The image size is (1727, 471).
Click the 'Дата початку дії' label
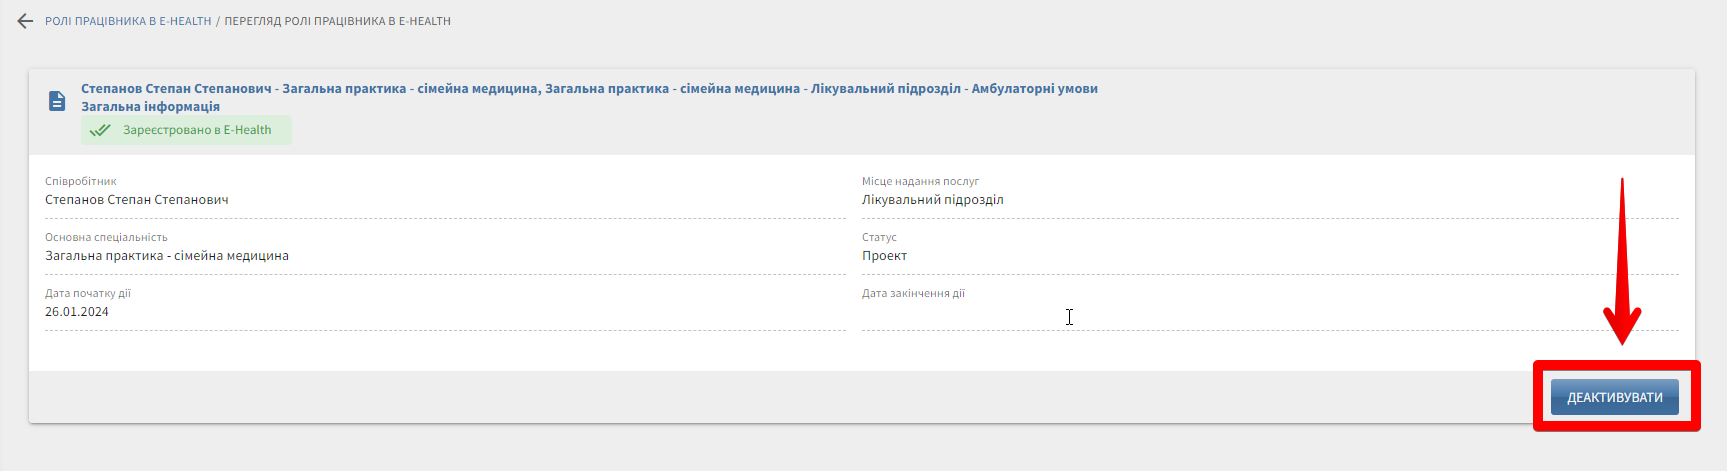pyautogui.click(x=88, y=294)
